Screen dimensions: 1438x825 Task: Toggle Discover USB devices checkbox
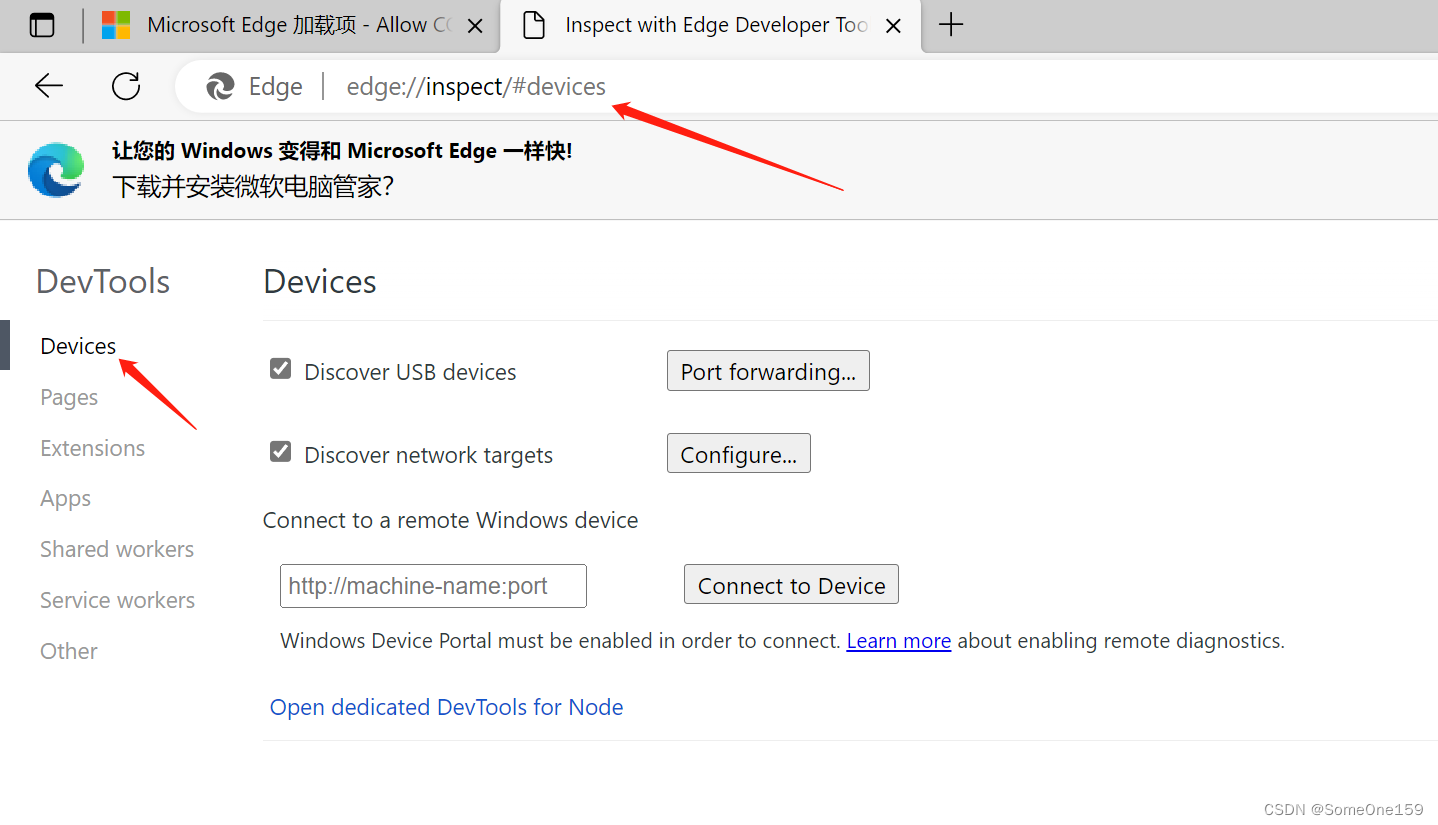point(280,369)
